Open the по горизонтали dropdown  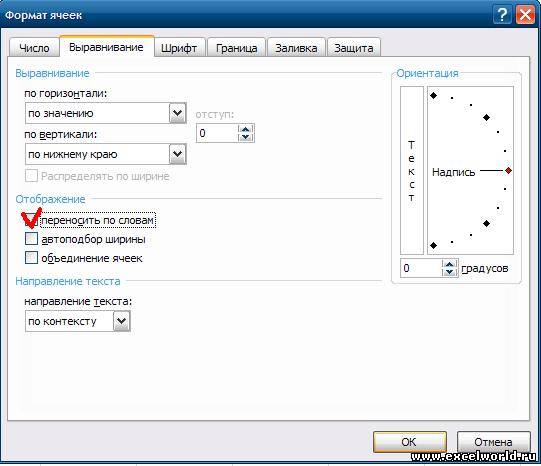point(178,113)
